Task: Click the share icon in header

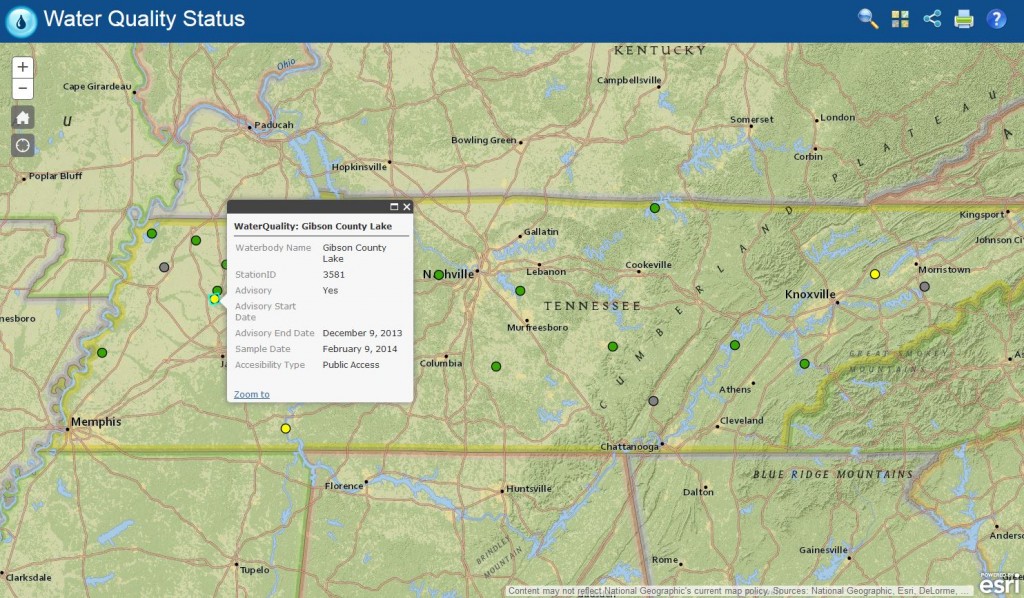Action: (932, 19)
